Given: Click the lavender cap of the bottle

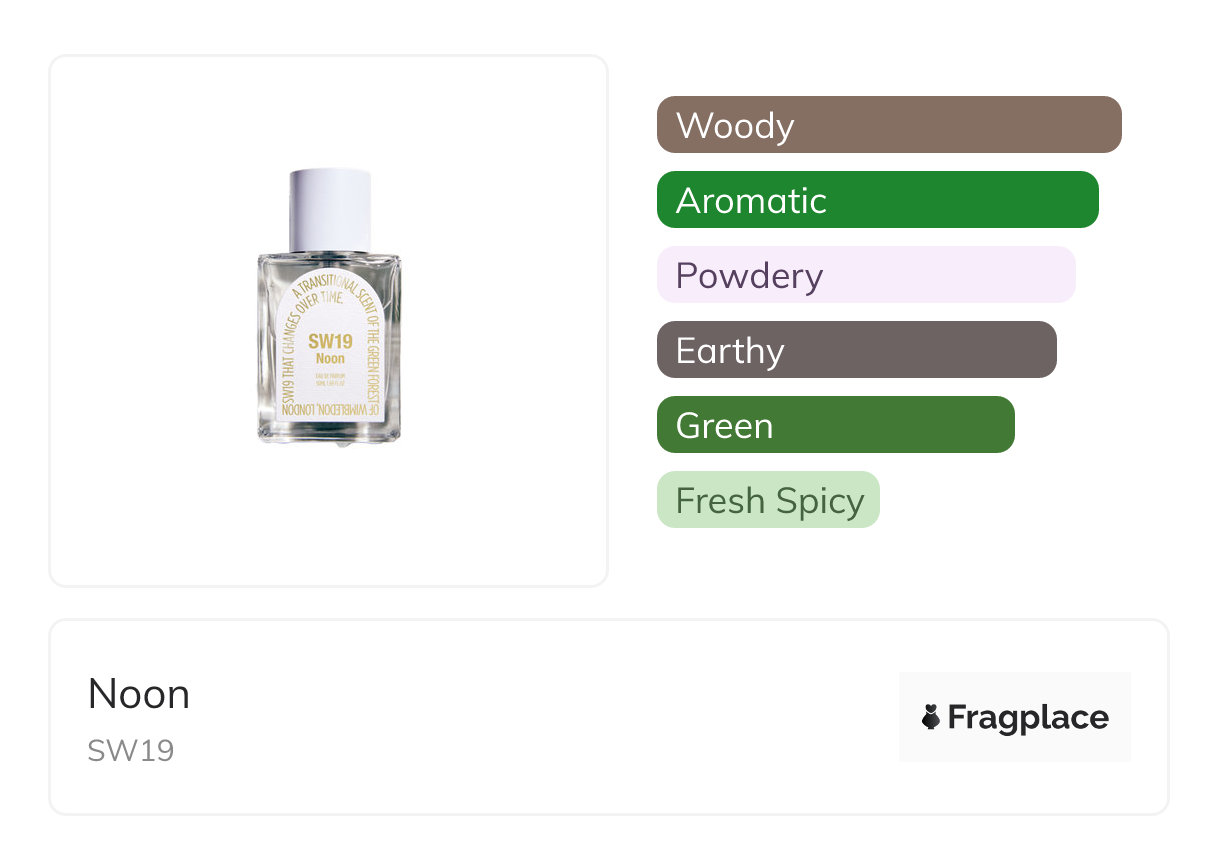Looking at the screenshot, I should (x=331, y=209).
